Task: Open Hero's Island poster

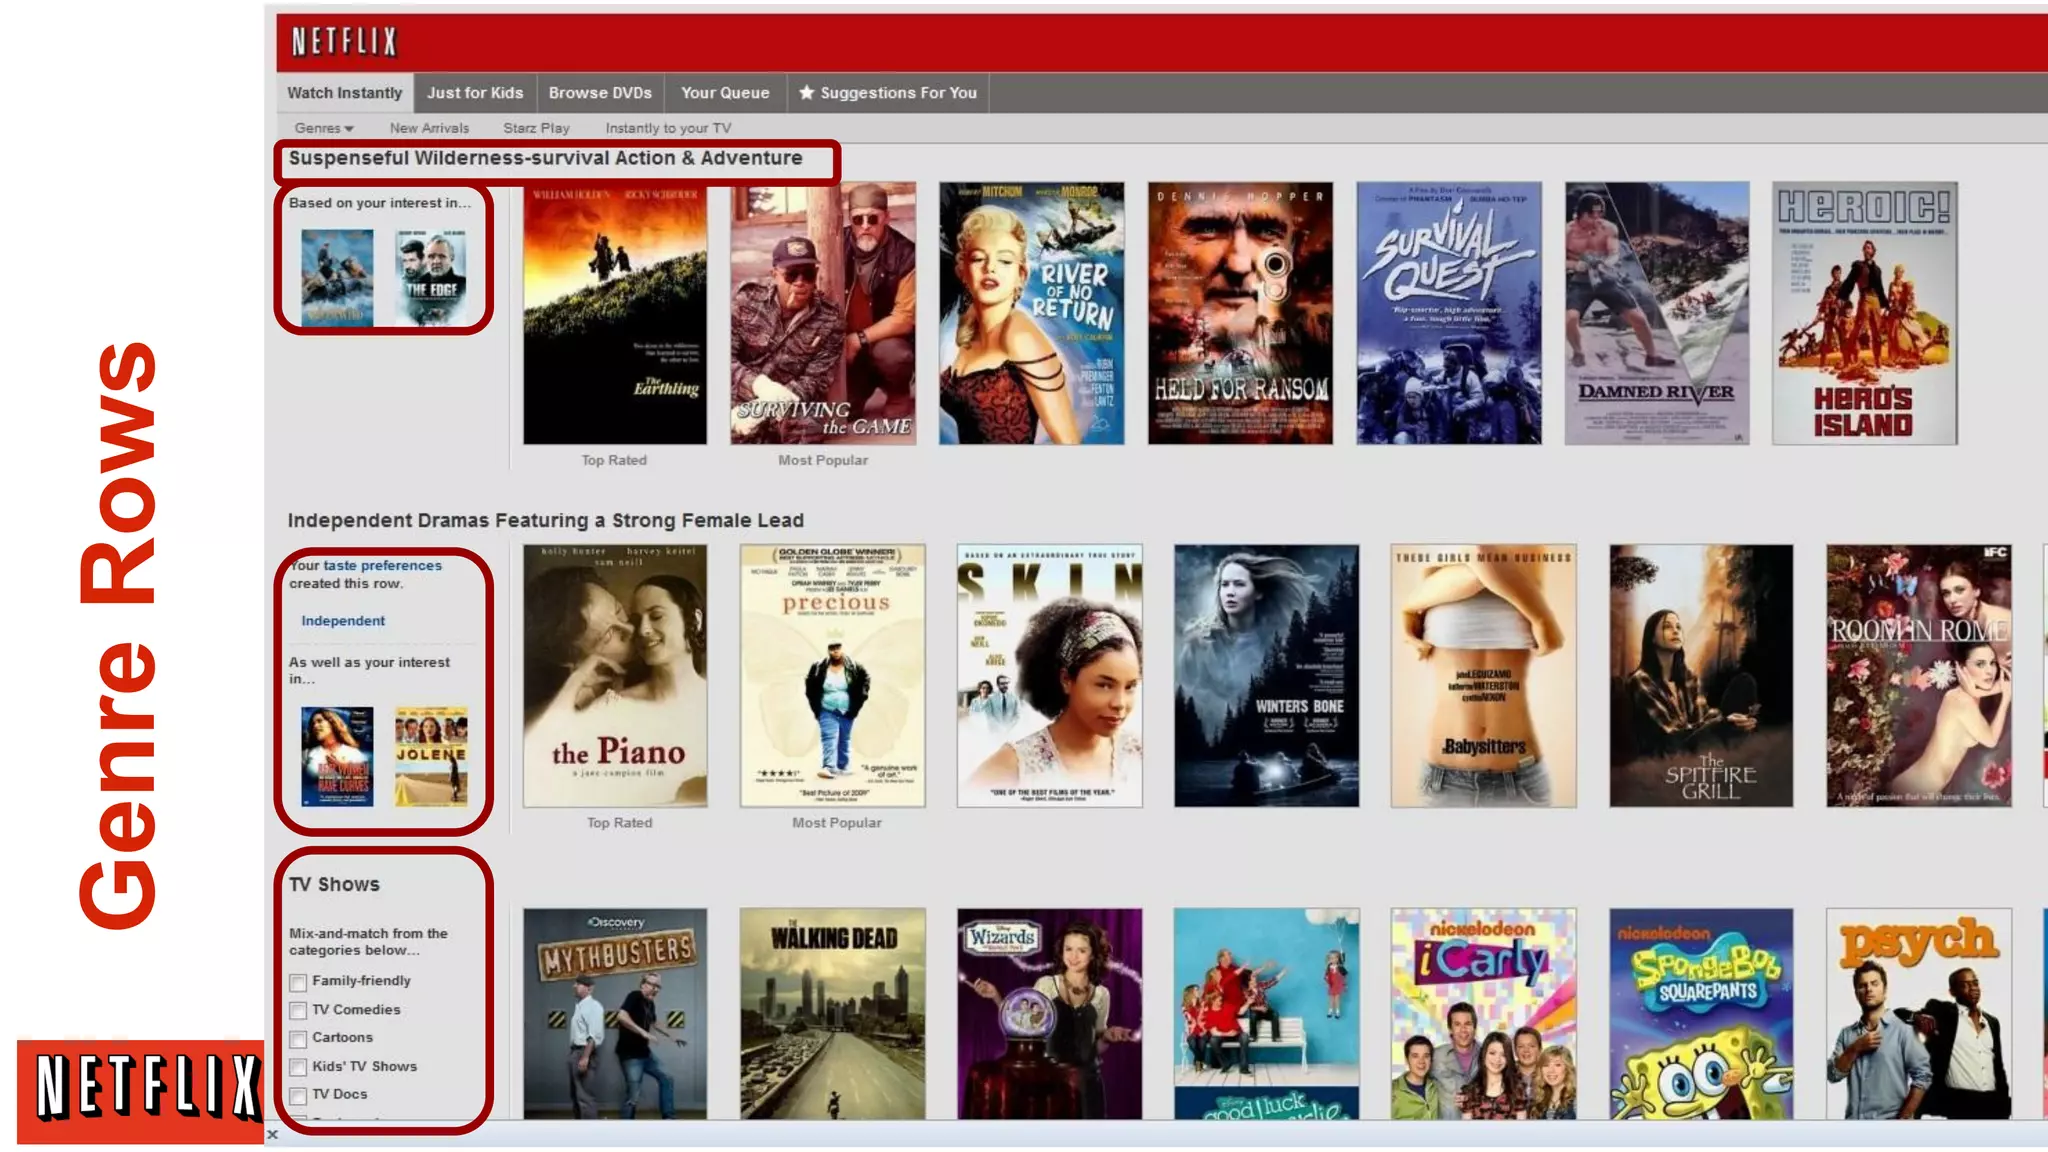Action: (1865, 313)
